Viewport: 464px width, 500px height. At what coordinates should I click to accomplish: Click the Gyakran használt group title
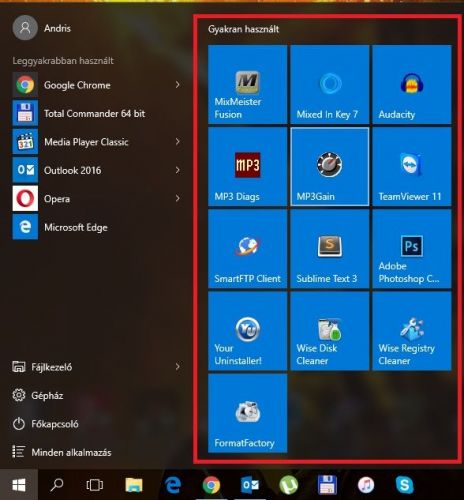(x=243, y=29)
